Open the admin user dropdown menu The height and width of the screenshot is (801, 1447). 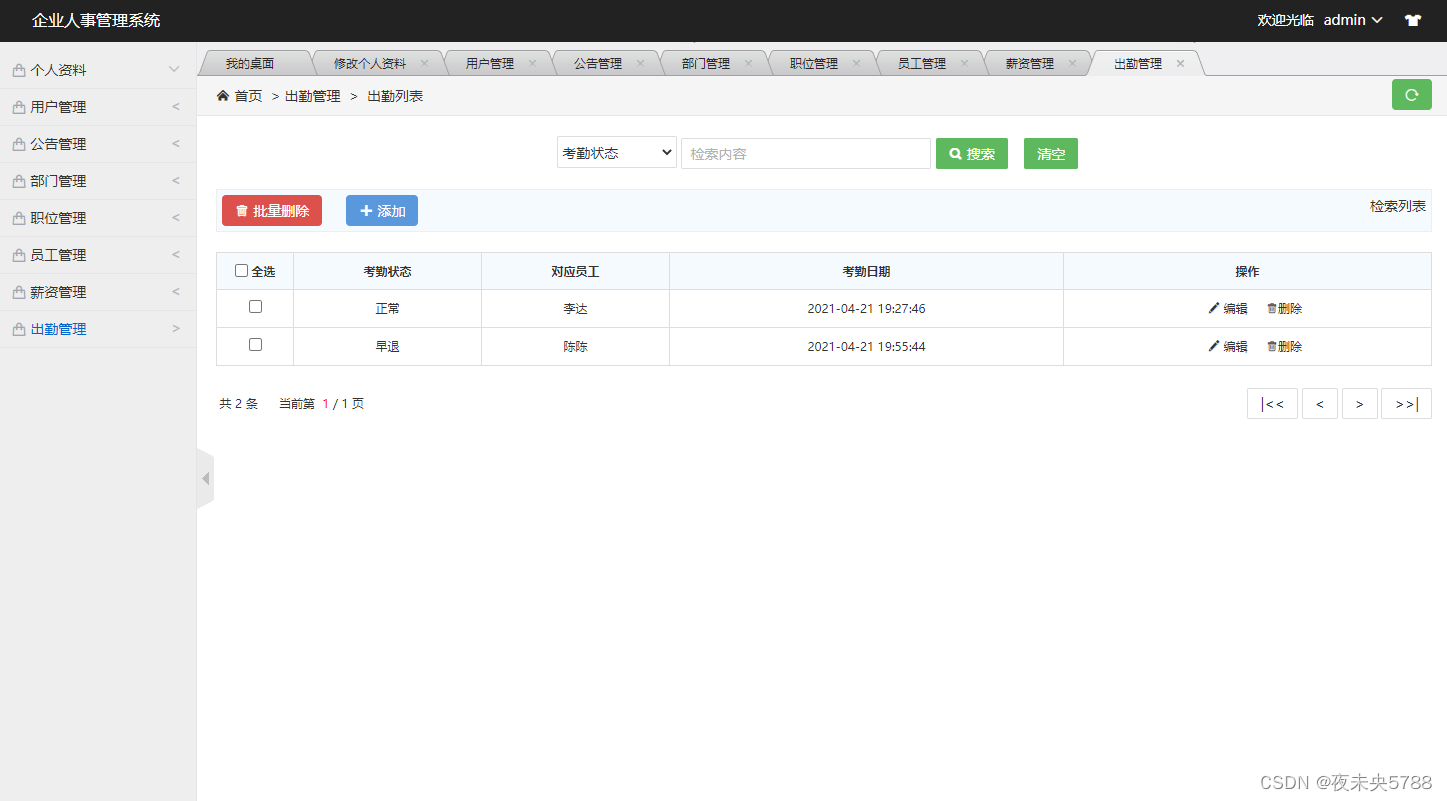pos(1353,20)
